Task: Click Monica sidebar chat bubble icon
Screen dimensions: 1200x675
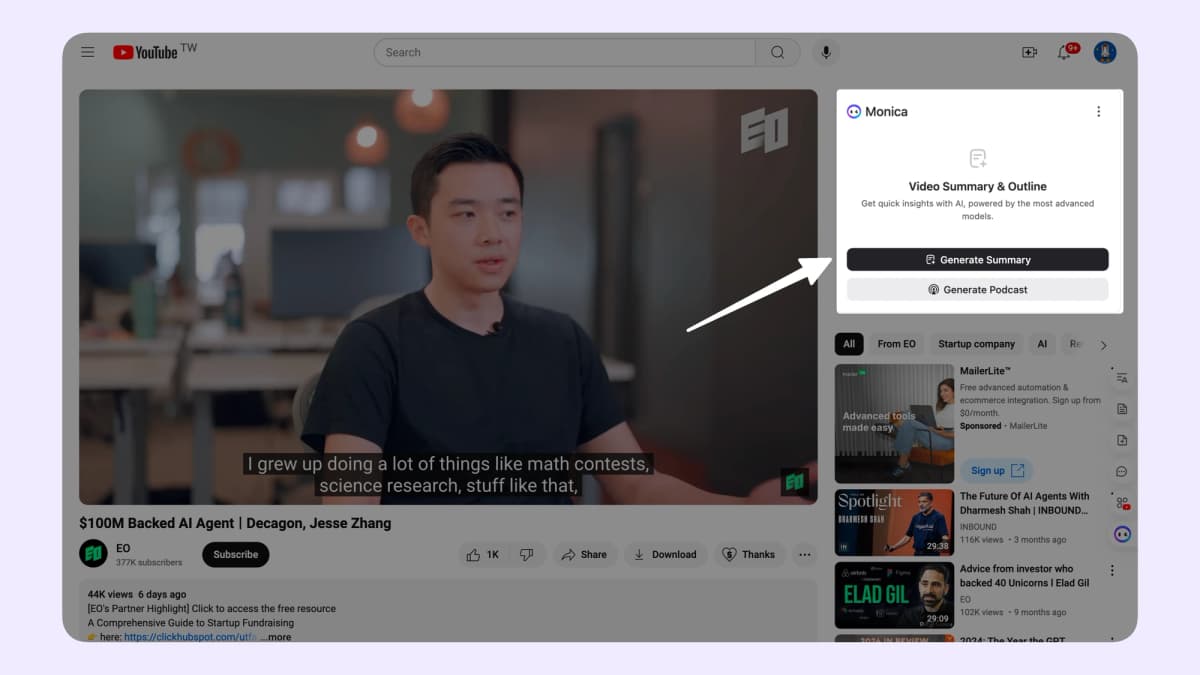Action: [x=1122, y=471]
